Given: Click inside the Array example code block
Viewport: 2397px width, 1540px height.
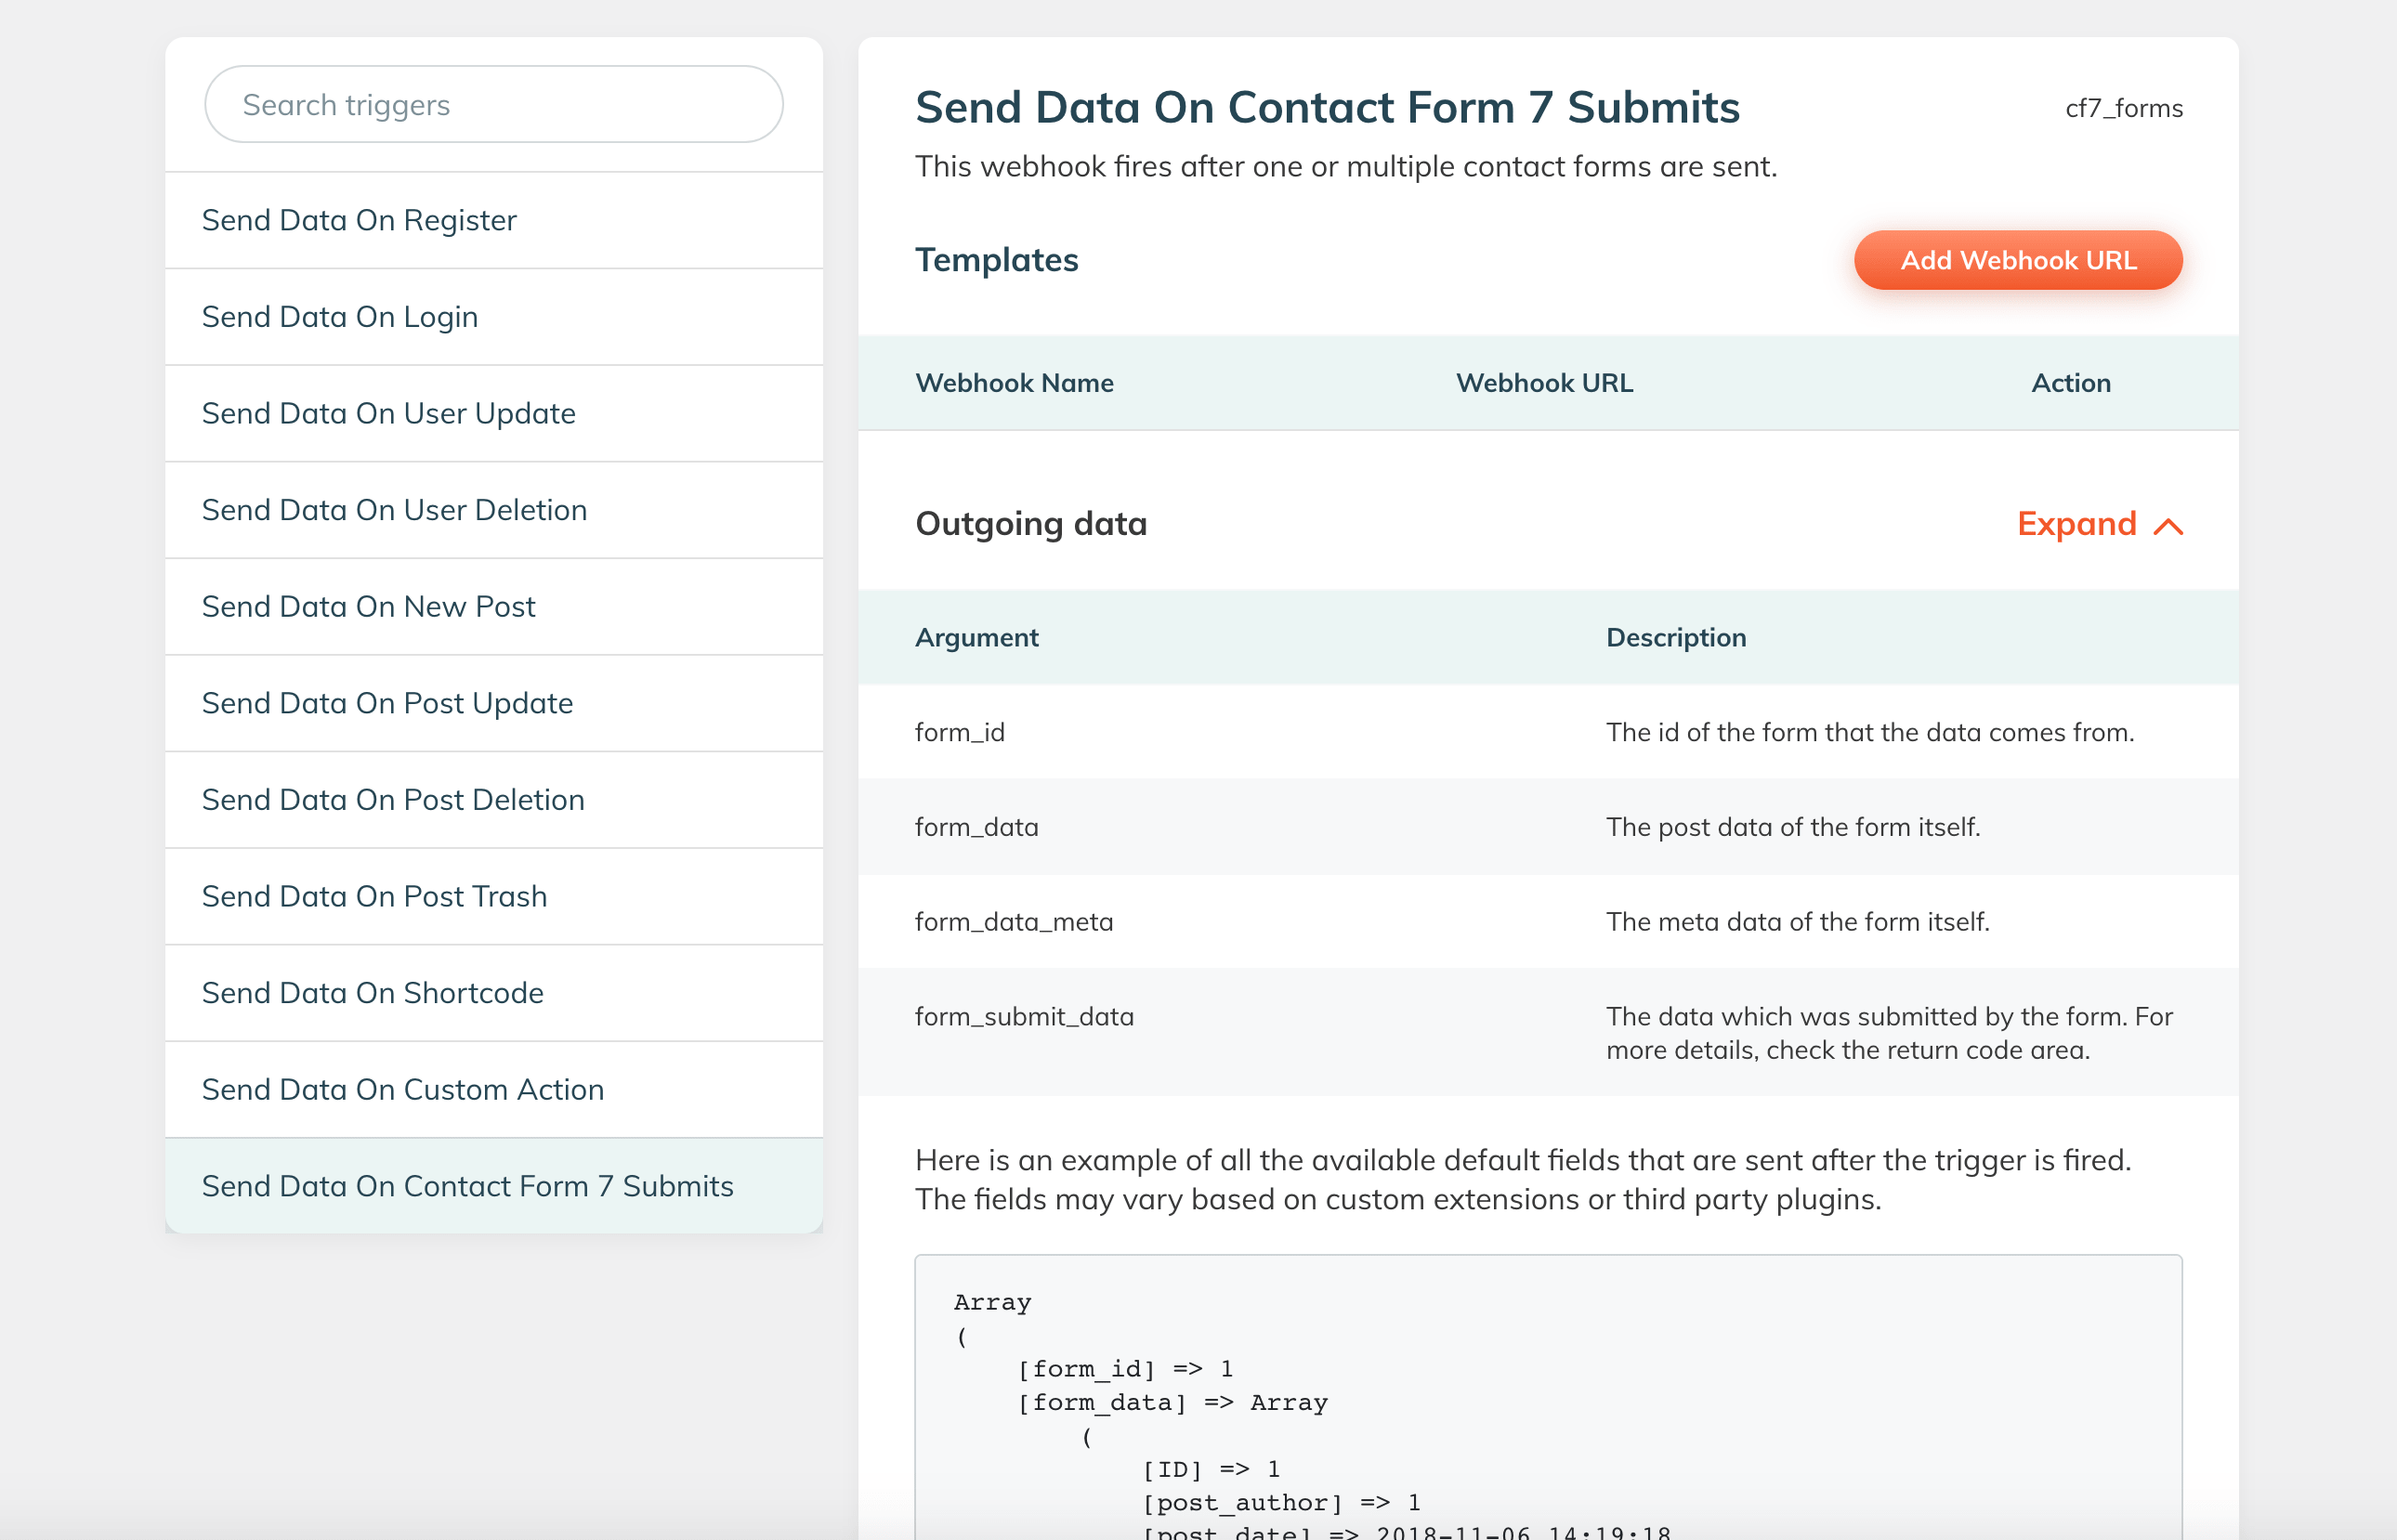Looking at the screenshot, I should [1547, 1400].
